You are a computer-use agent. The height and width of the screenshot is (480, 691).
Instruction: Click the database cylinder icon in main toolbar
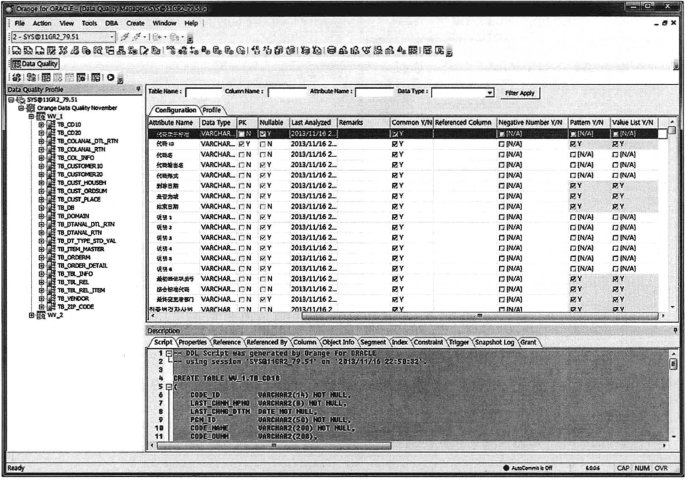(x=331, y=51)
